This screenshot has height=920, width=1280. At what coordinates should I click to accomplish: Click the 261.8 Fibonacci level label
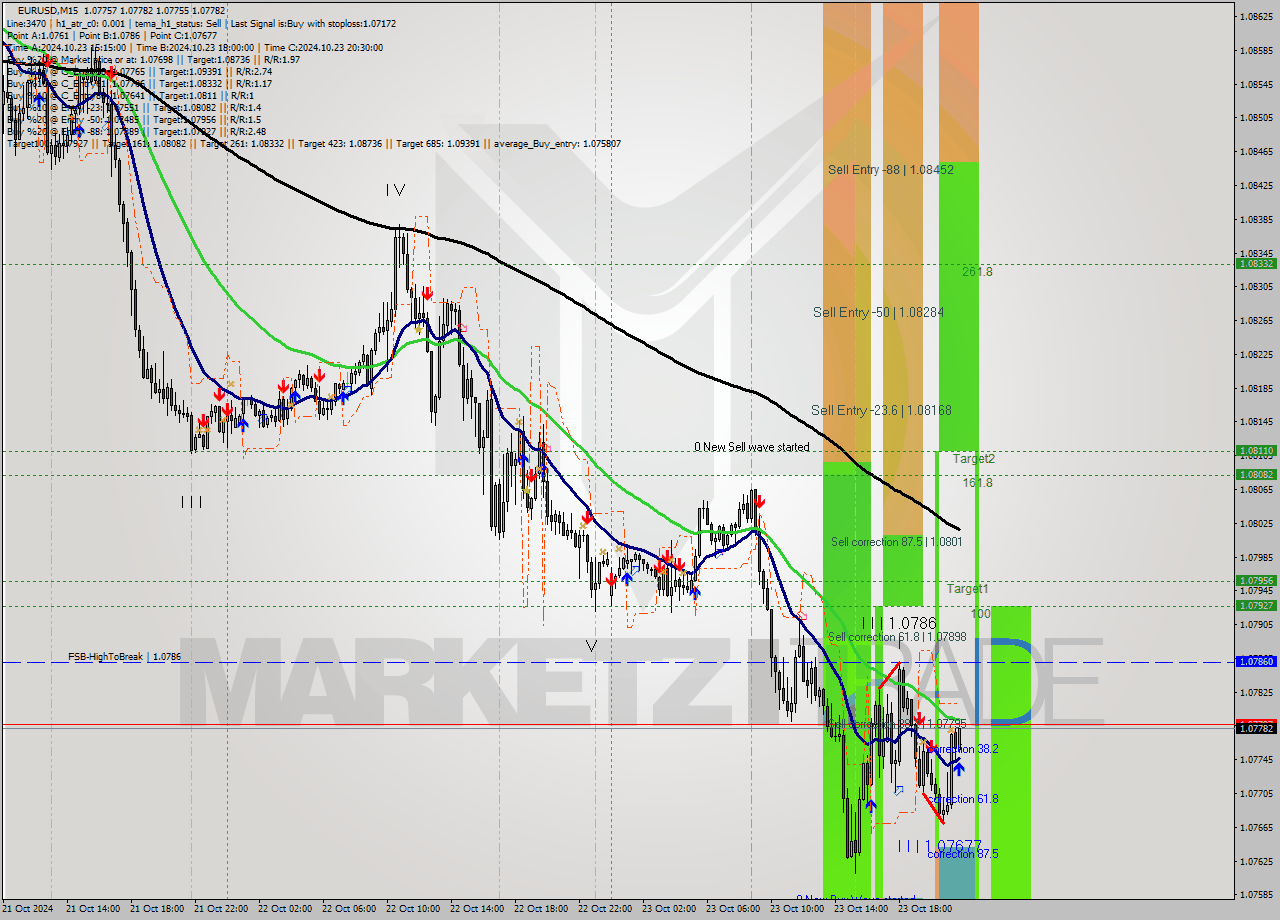[x=977, y=272]
